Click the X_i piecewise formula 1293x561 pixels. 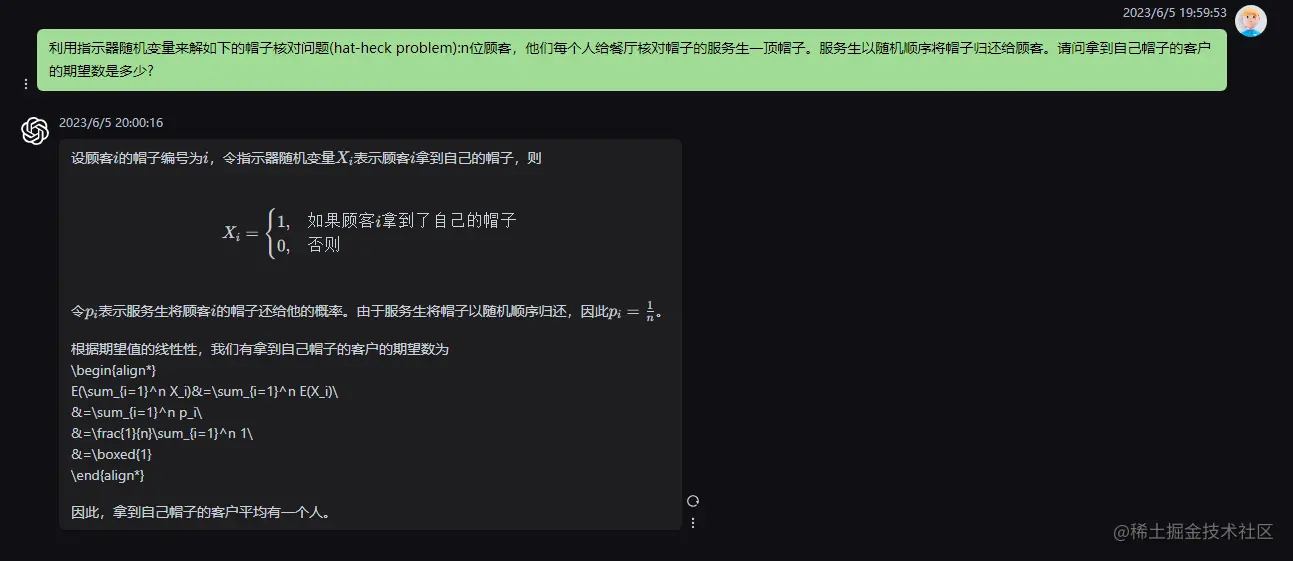pyautogui.click(x=369, y=233)
